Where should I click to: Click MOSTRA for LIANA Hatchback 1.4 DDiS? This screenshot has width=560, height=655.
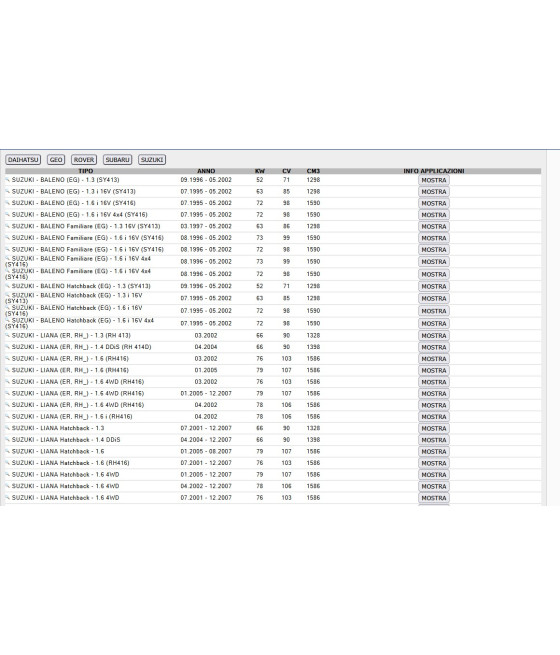coord(434,440)
